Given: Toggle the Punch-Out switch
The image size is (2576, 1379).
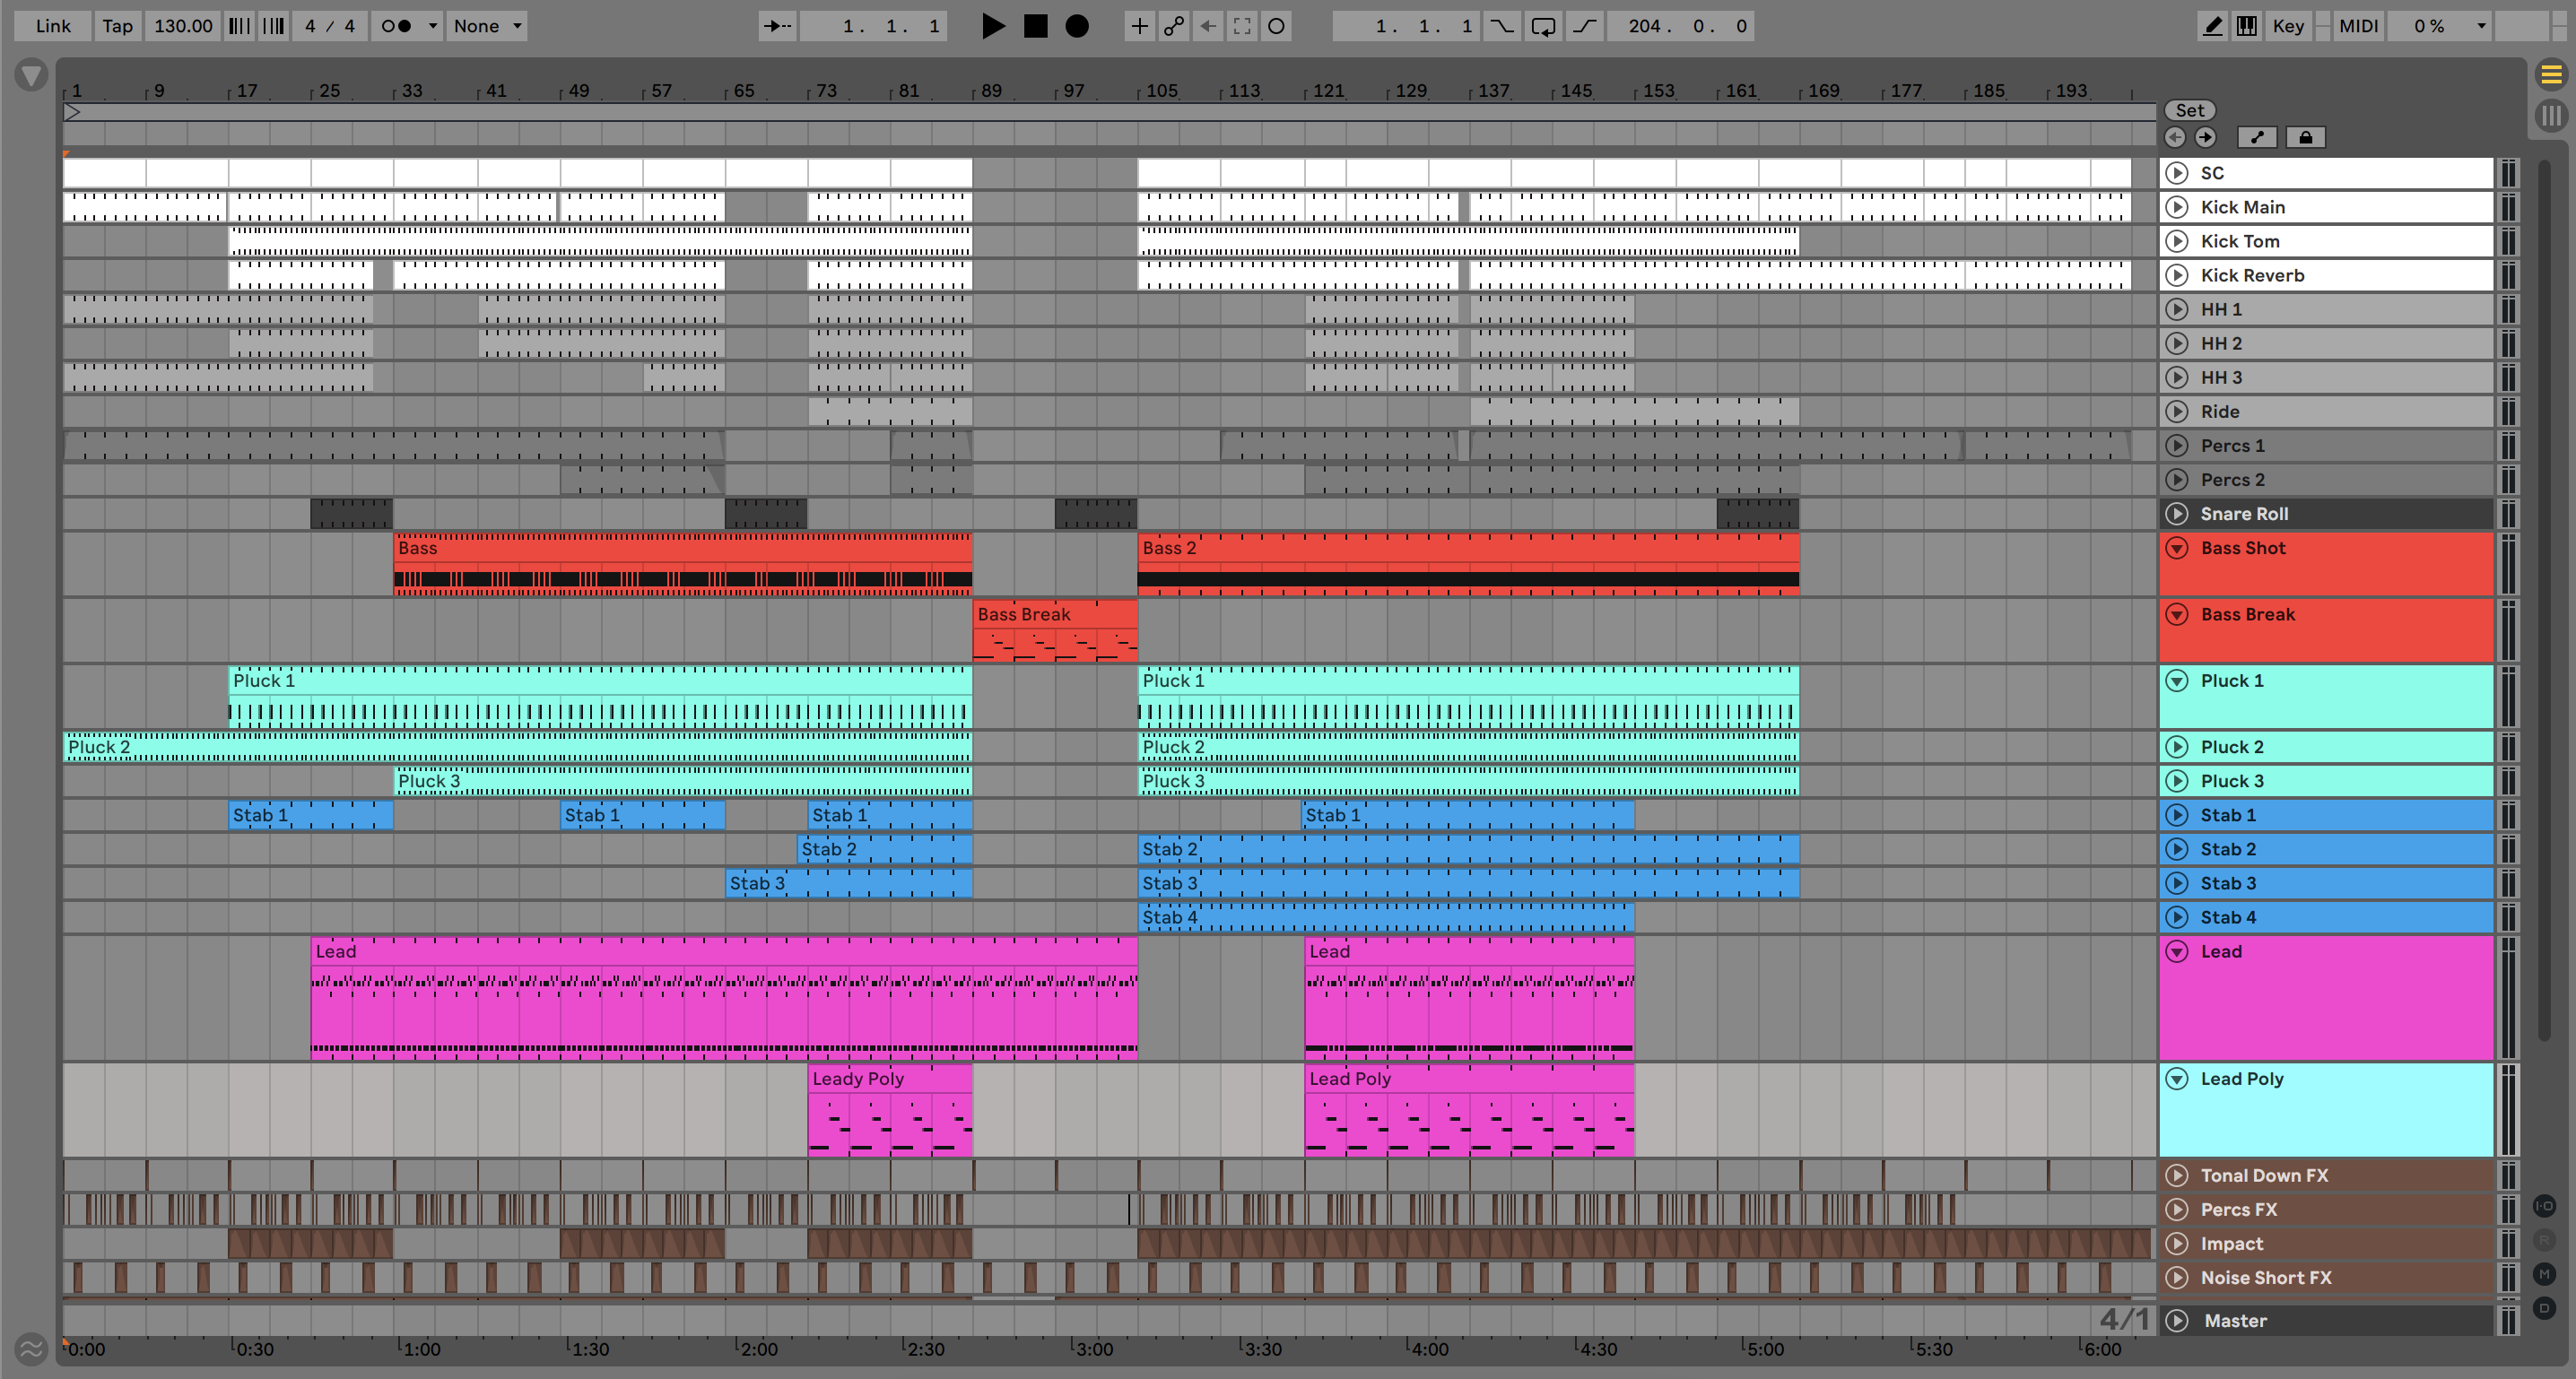Looking at the screenshot, I should coord(1584,26).
